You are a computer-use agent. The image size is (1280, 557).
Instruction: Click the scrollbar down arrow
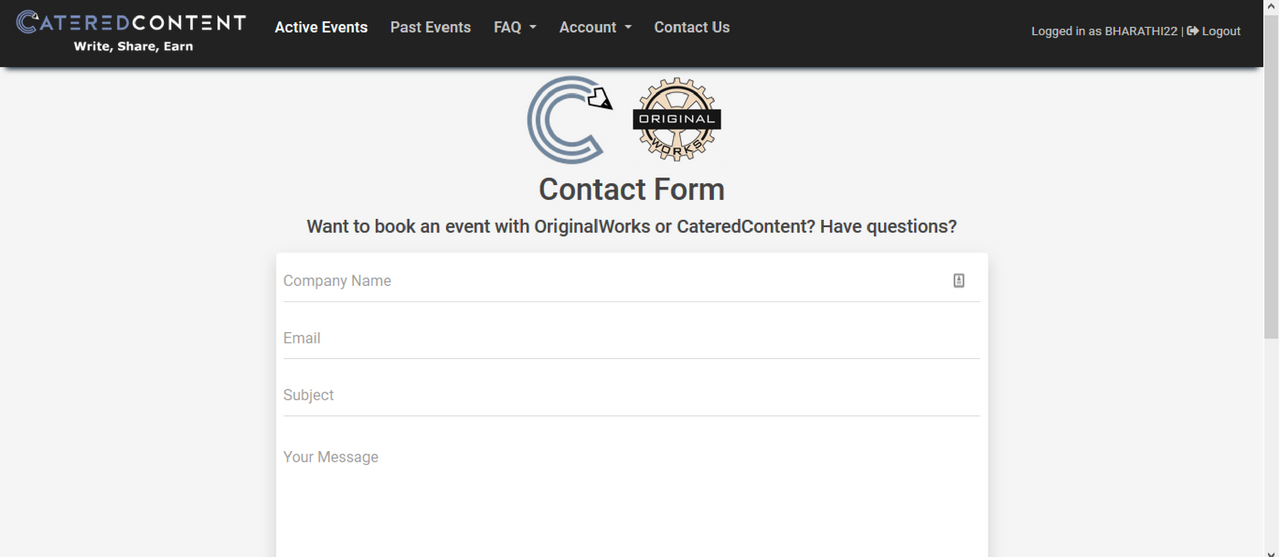pos(1271,550)
